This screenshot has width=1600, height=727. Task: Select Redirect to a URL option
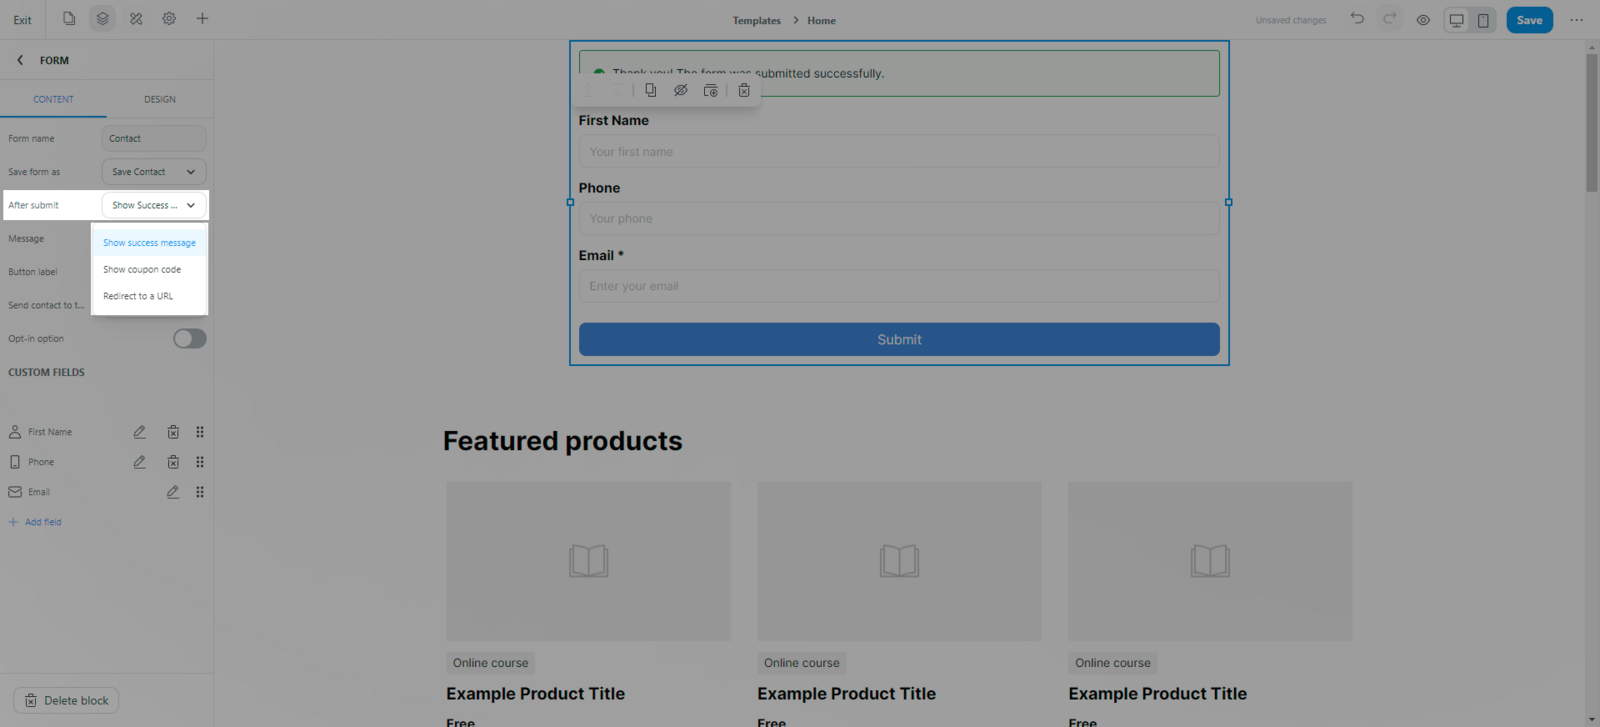138,296
